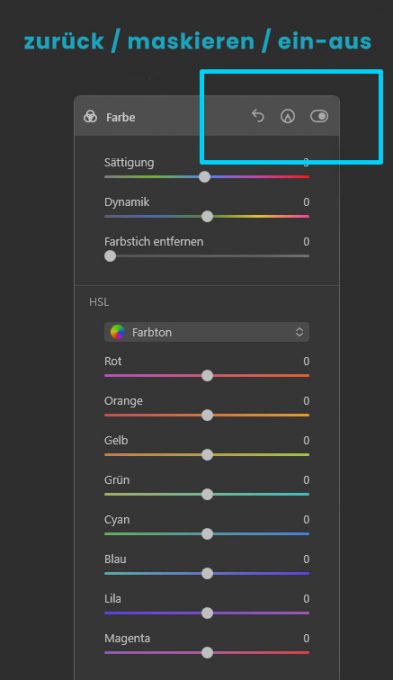Reset Farbe adjustments with undo arrow

[x=258, y=116]
